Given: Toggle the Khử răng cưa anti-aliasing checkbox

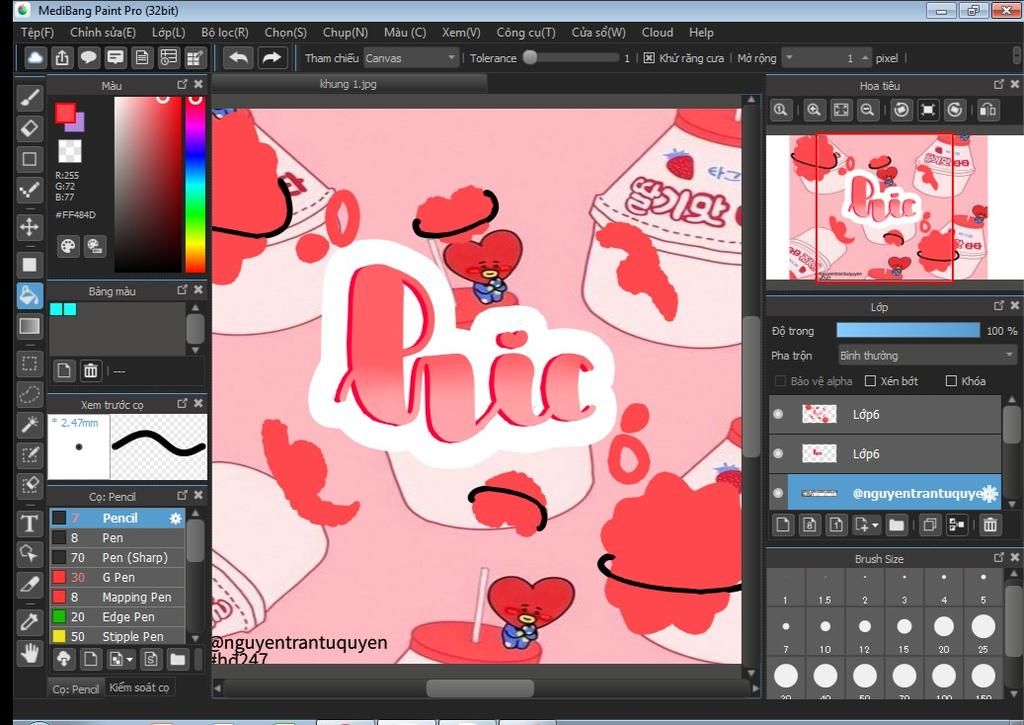Looking at the screenshot, I should click(x=648, y=58).
